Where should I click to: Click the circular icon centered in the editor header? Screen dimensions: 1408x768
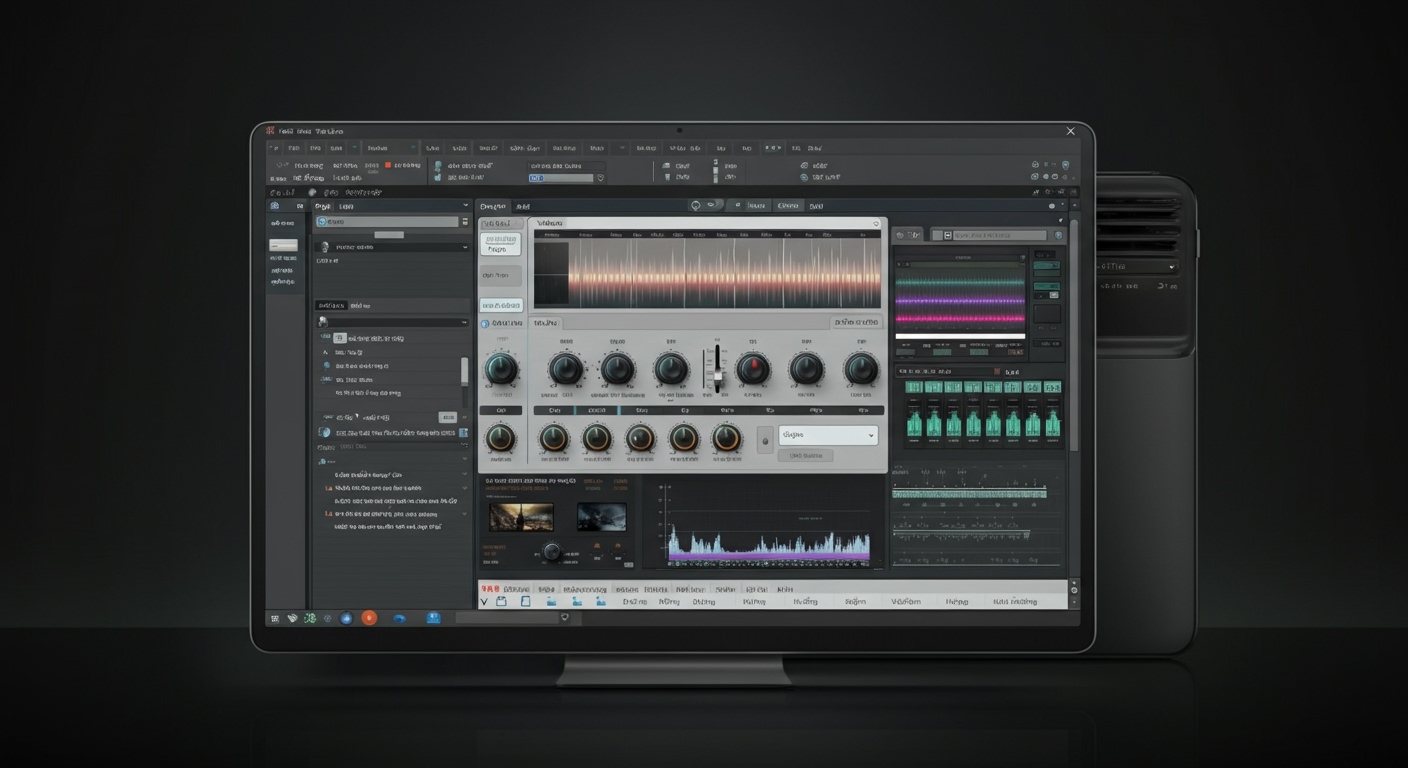coord(695,205)
